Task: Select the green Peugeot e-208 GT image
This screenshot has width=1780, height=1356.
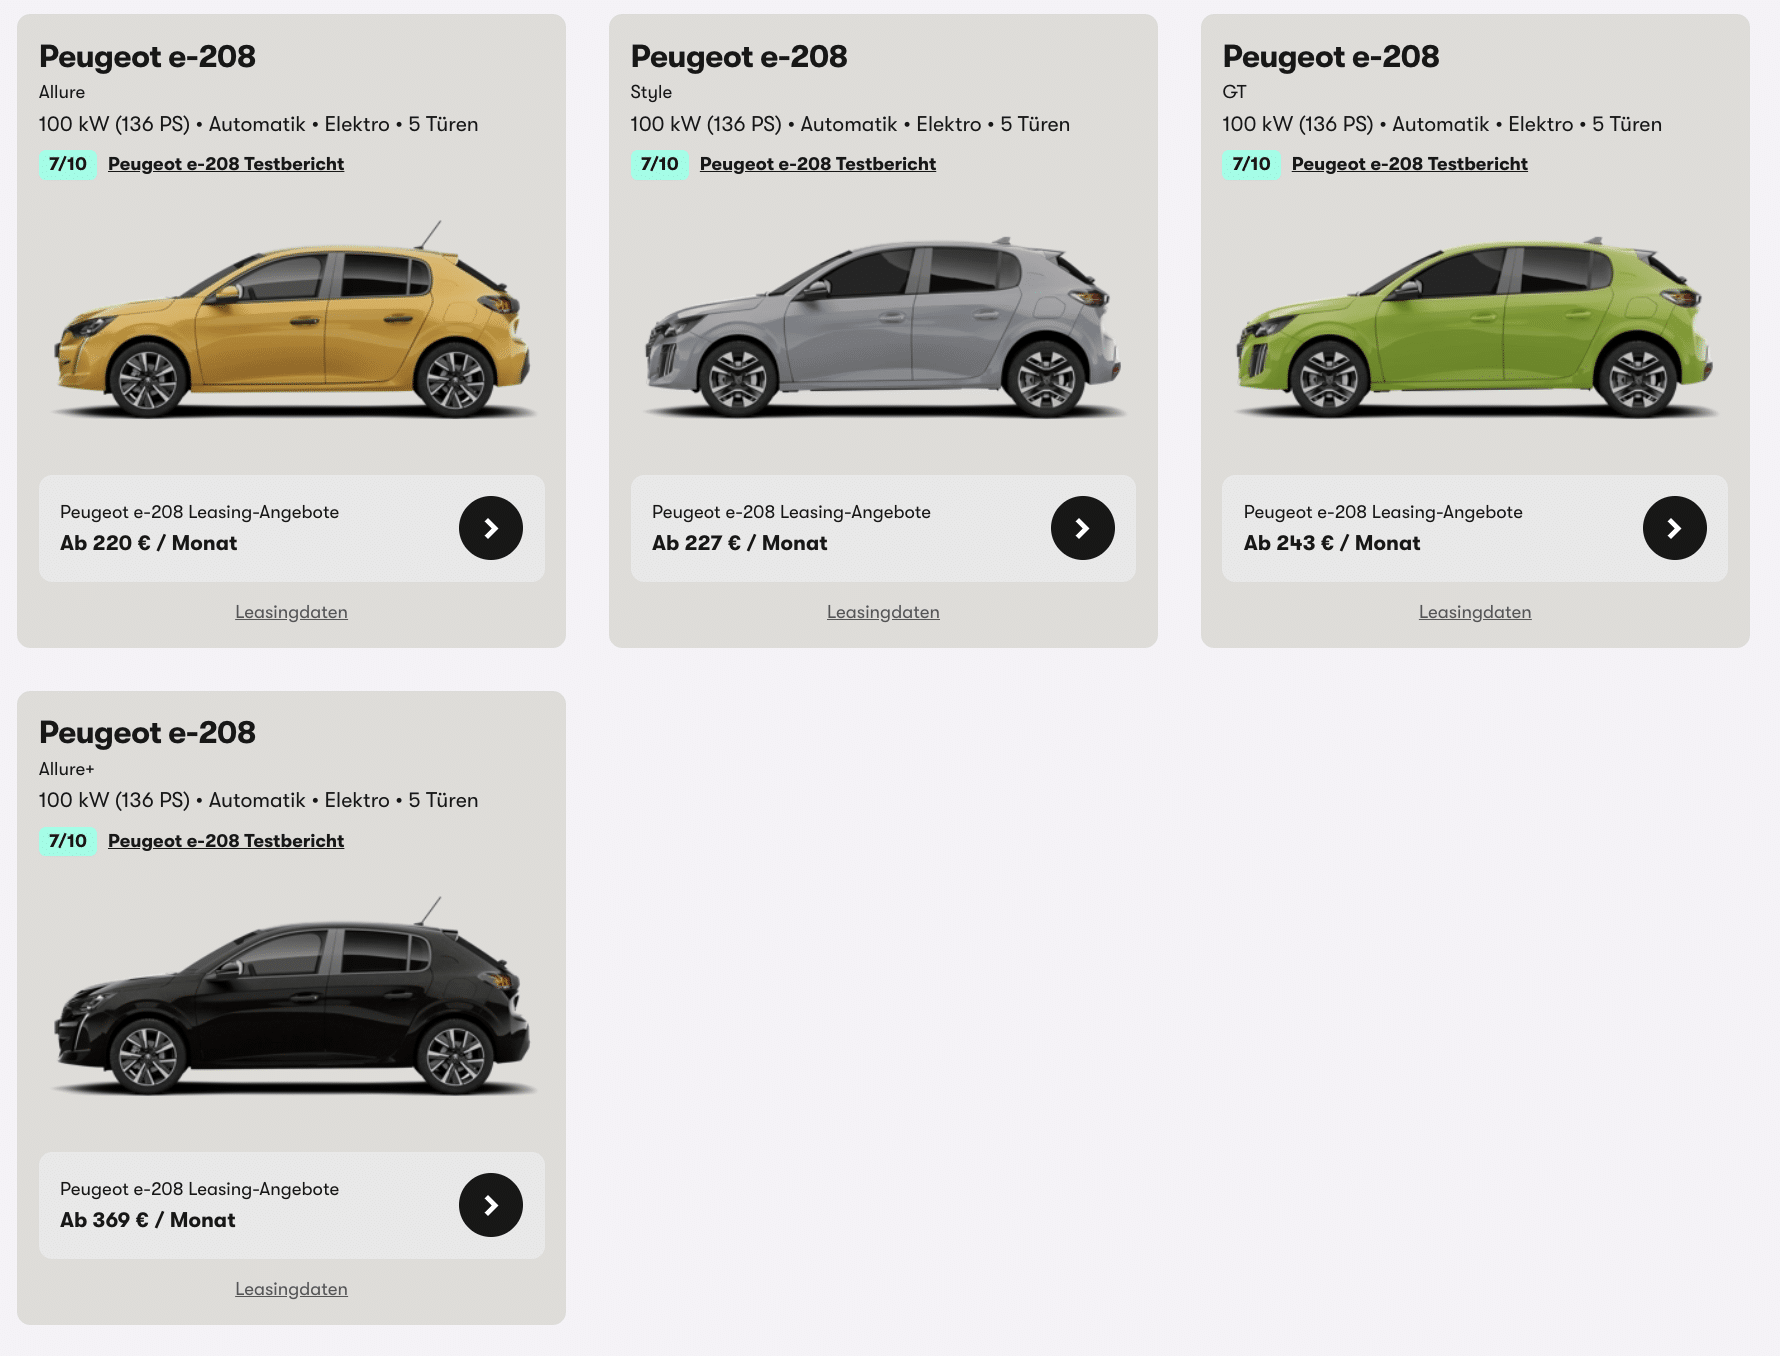Action: (1476, 325)
